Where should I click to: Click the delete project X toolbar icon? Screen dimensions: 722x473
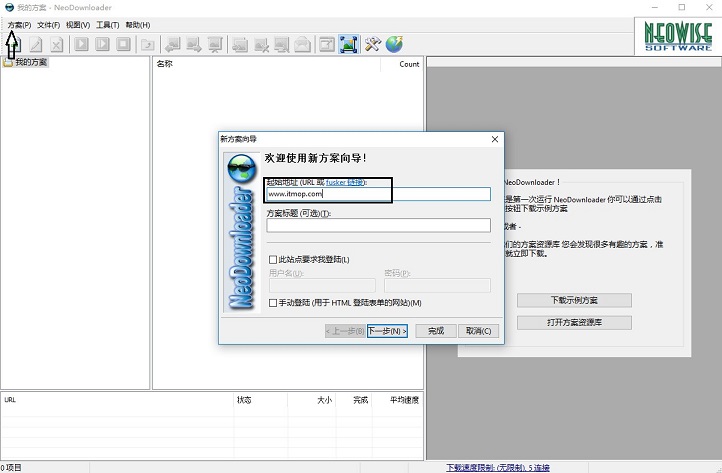(57, 45)
